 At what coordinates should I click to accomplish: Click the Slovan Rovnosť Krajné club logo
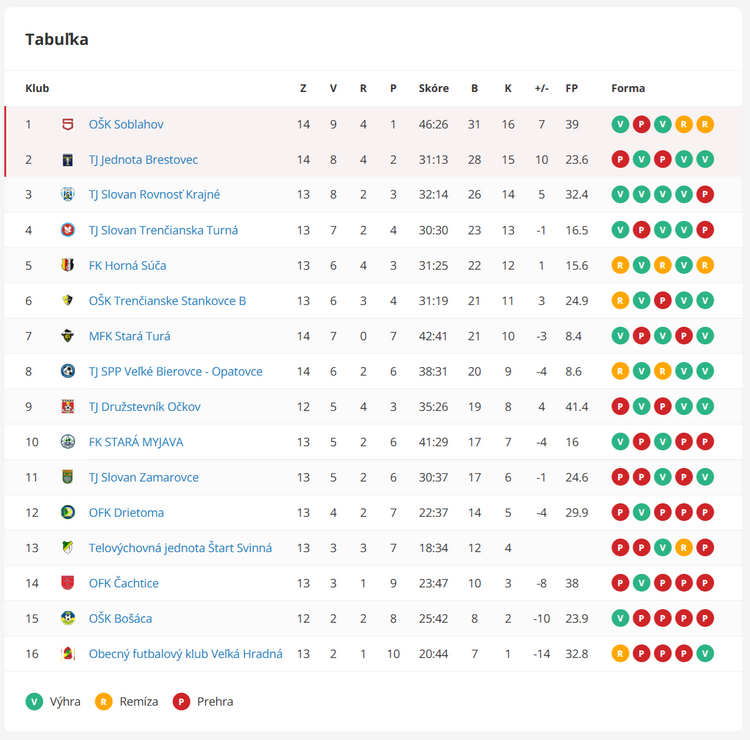tap(68, 194)
